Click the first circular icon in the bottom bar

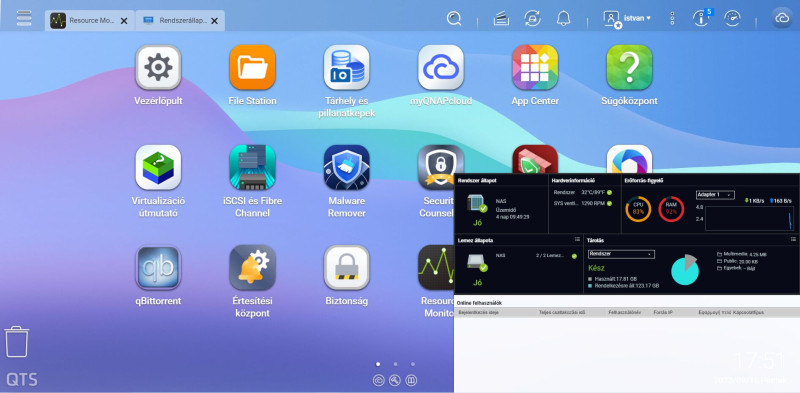pos(379,380)
